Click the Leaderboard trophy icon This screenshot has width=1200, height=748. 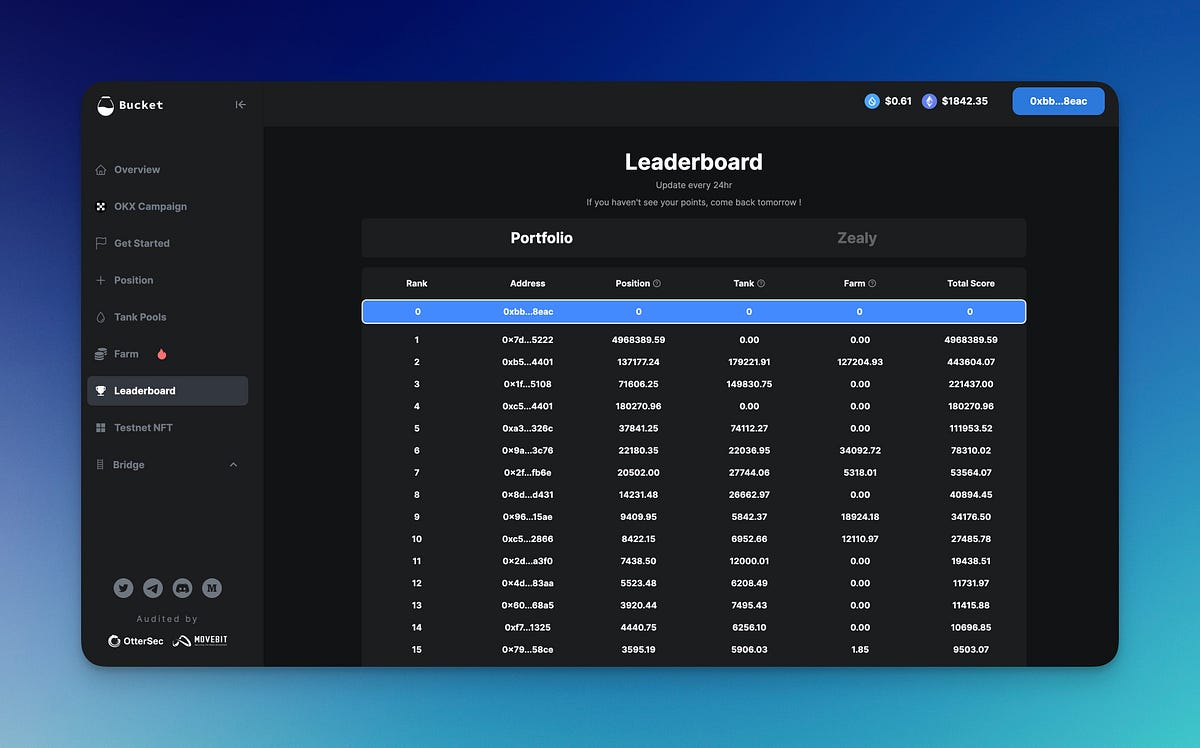101,390
